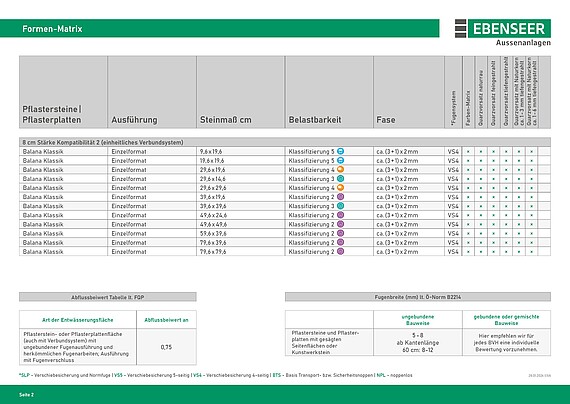This screenshot has height=404, width=570.
Task: Click the blue class 5 icon in row 19,6x19,6
Action: tap(340, 160)
